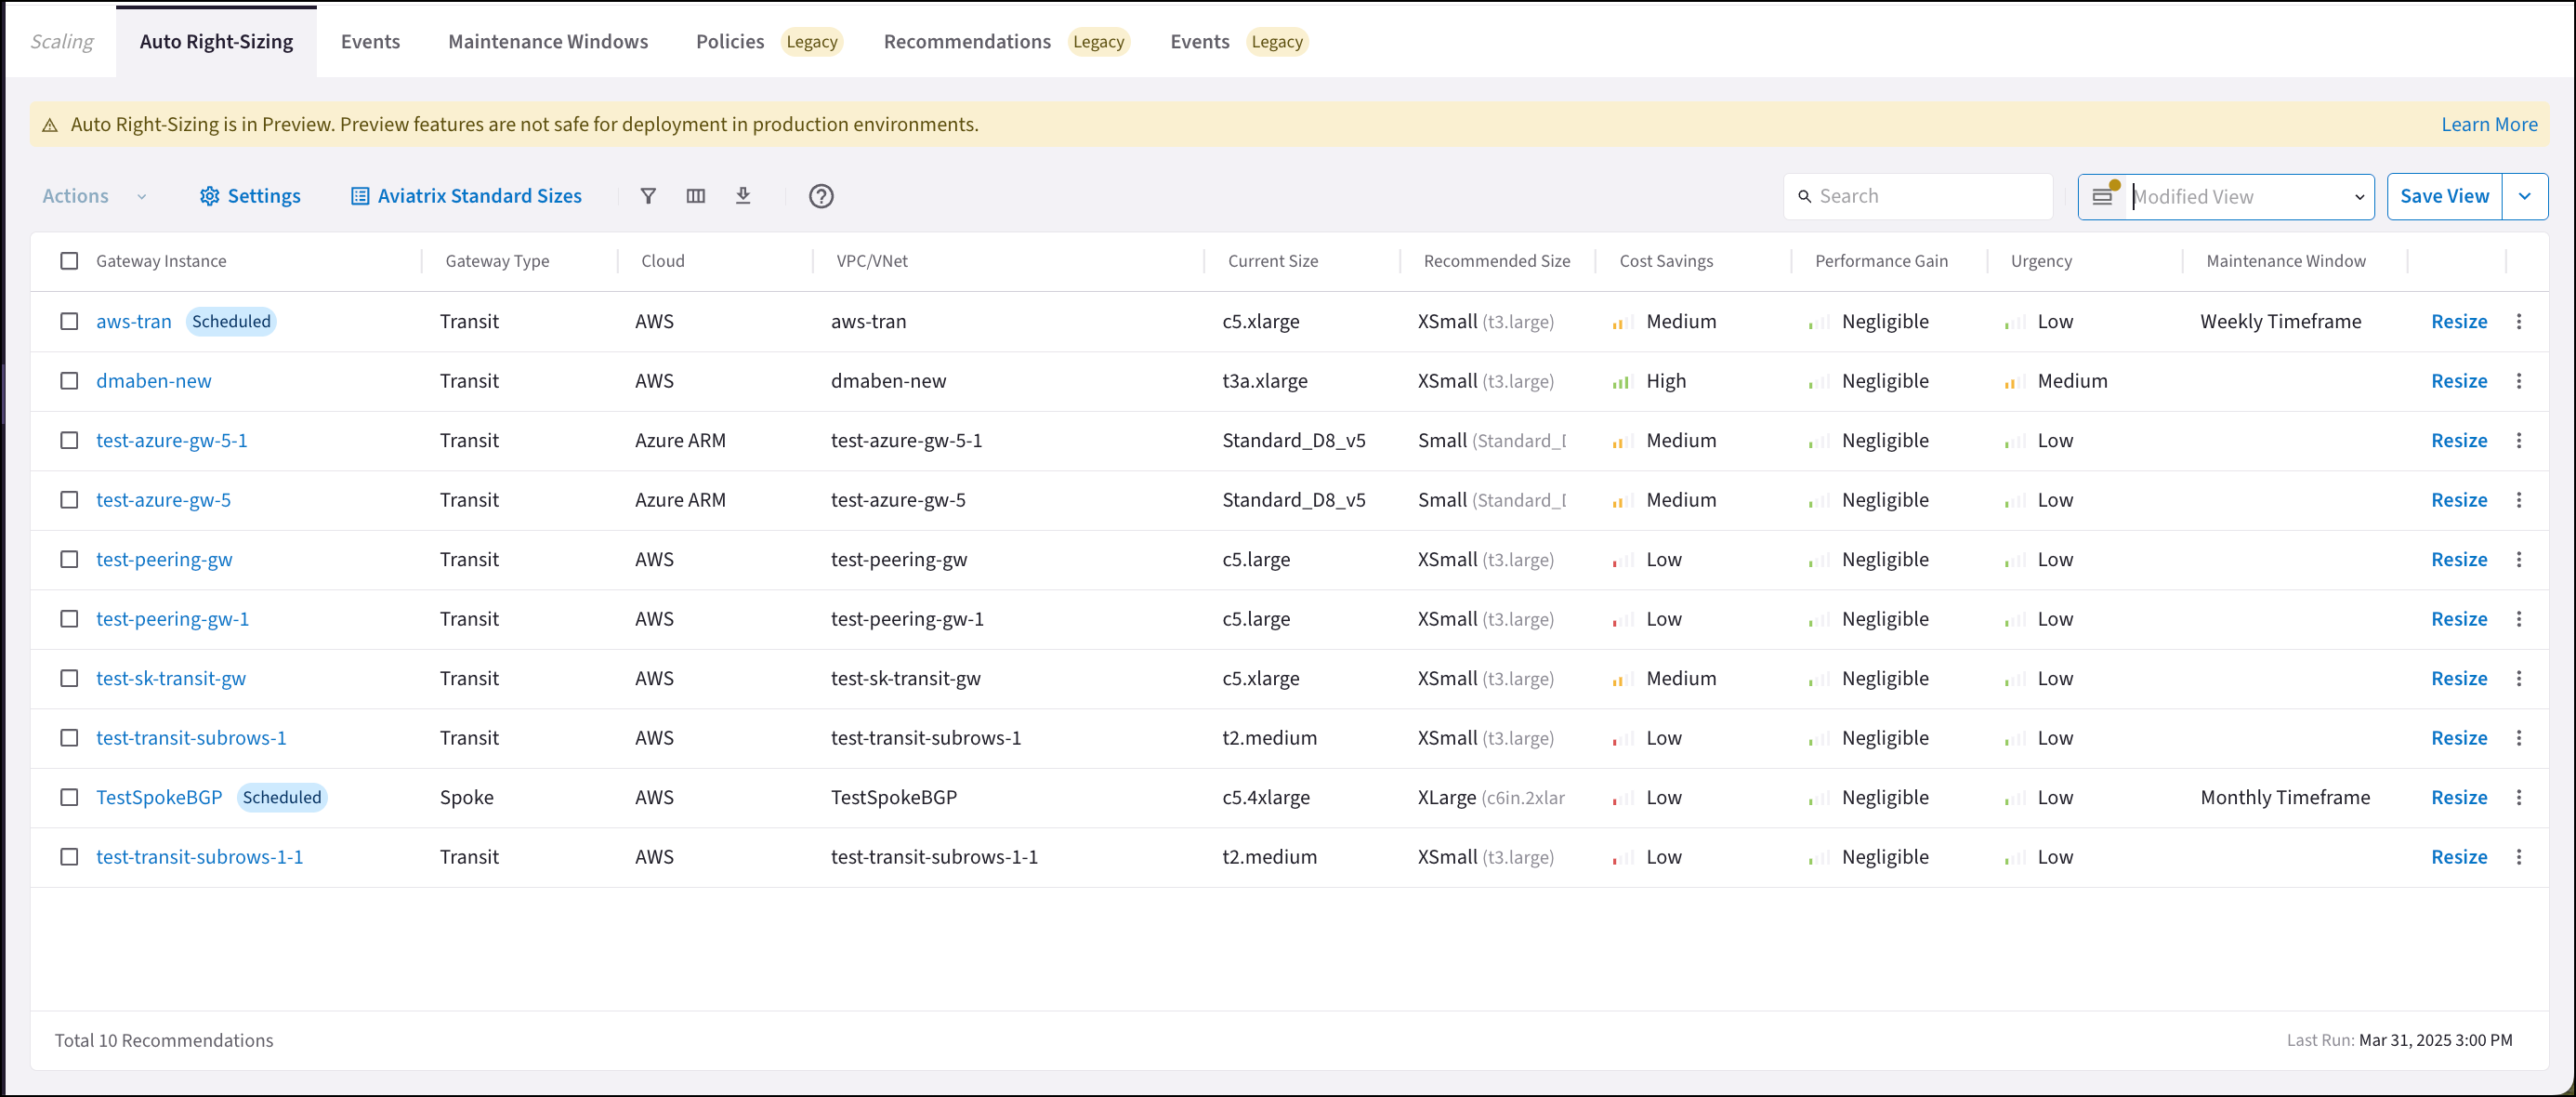Check the select-all checkbox in table header
This screenshot has width=2576, height=1097.
[x=69, y=260]
